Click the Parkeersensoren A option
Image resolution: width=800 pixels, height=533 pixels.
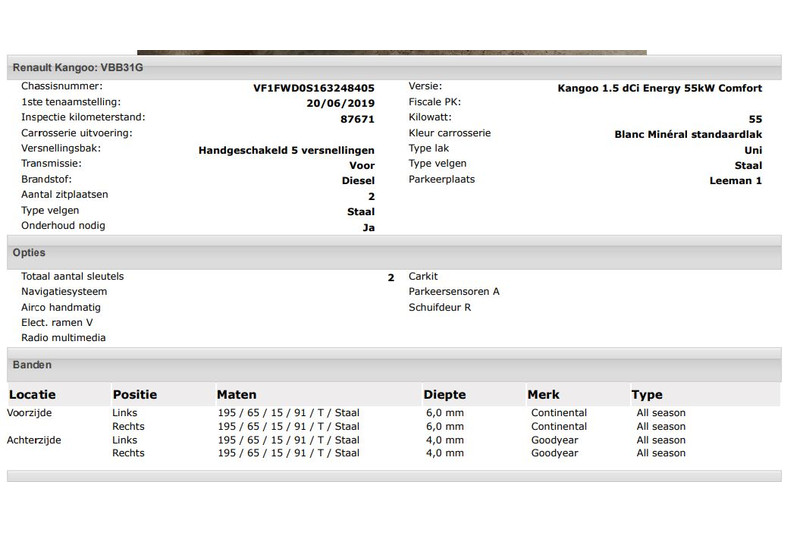tap(454, 292)
